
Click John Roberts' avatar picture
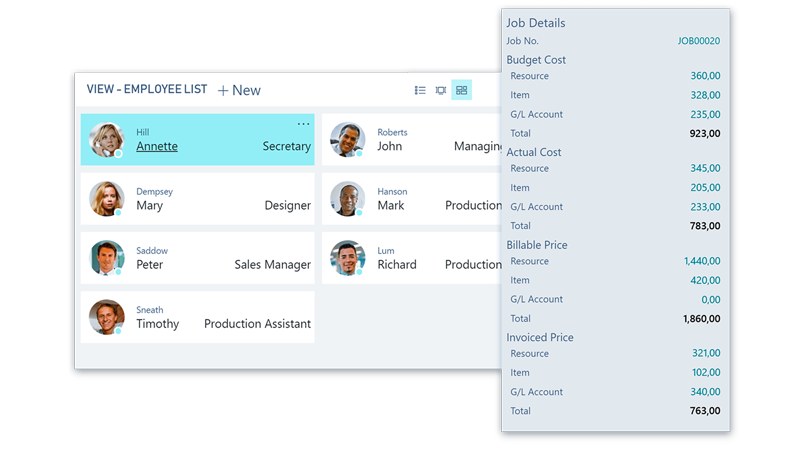tap(347, 140)
